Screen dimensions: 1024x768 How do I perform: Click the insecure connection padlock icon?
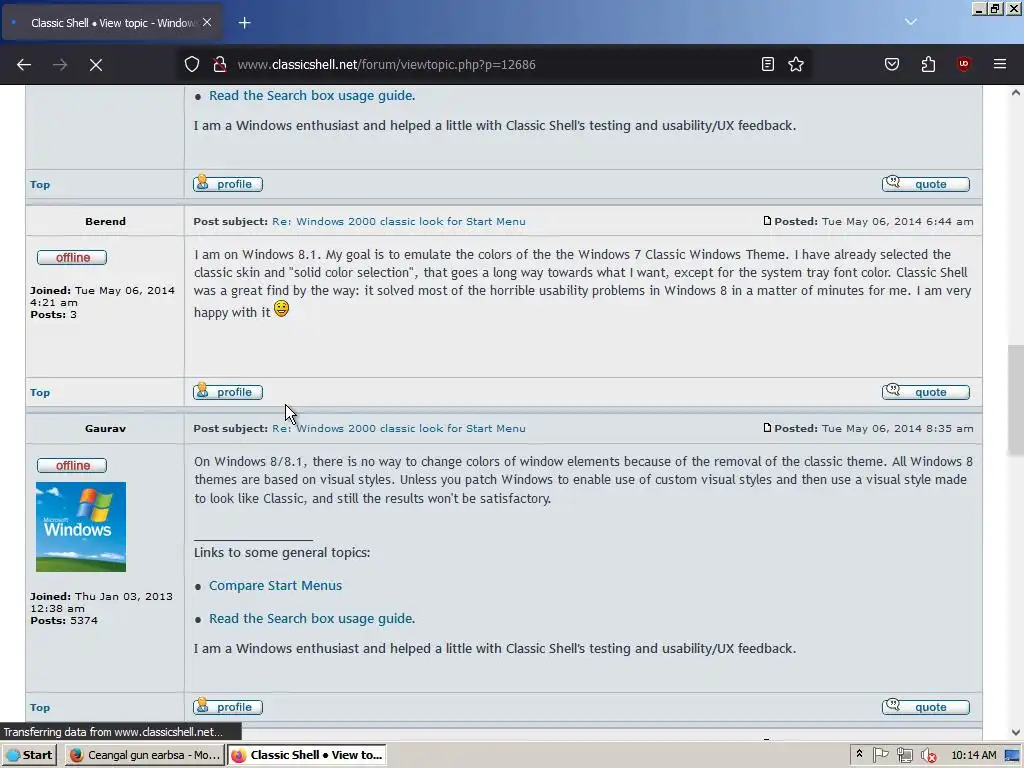220,64
